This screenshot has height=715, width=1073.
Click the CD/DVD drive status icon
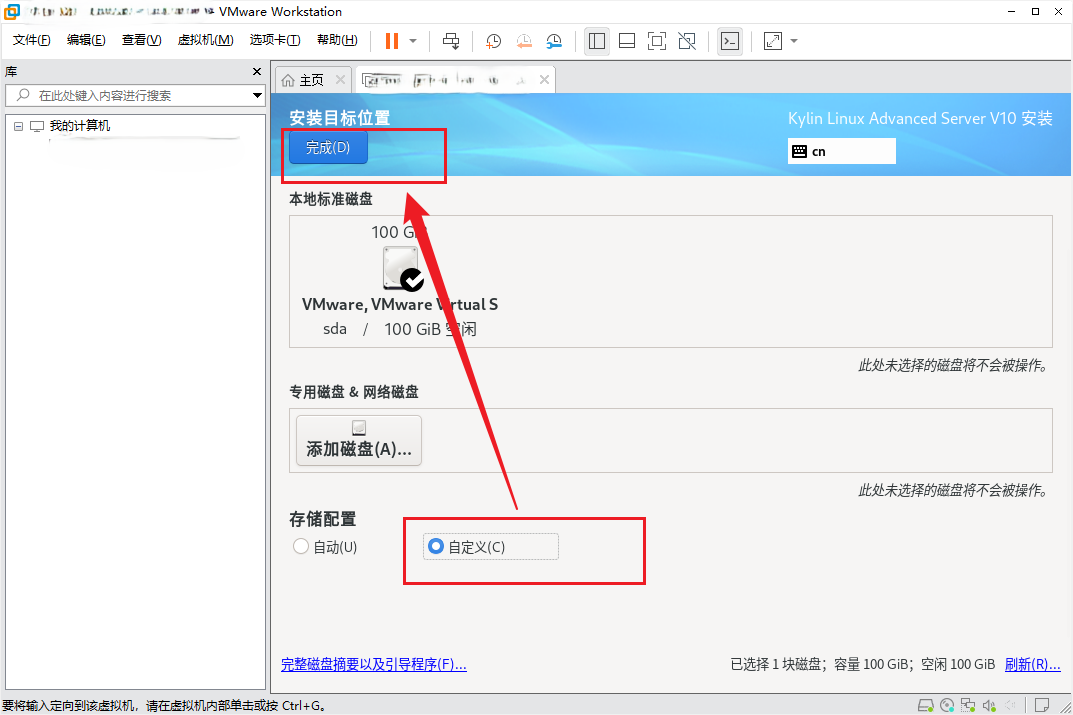coord(947,705)
